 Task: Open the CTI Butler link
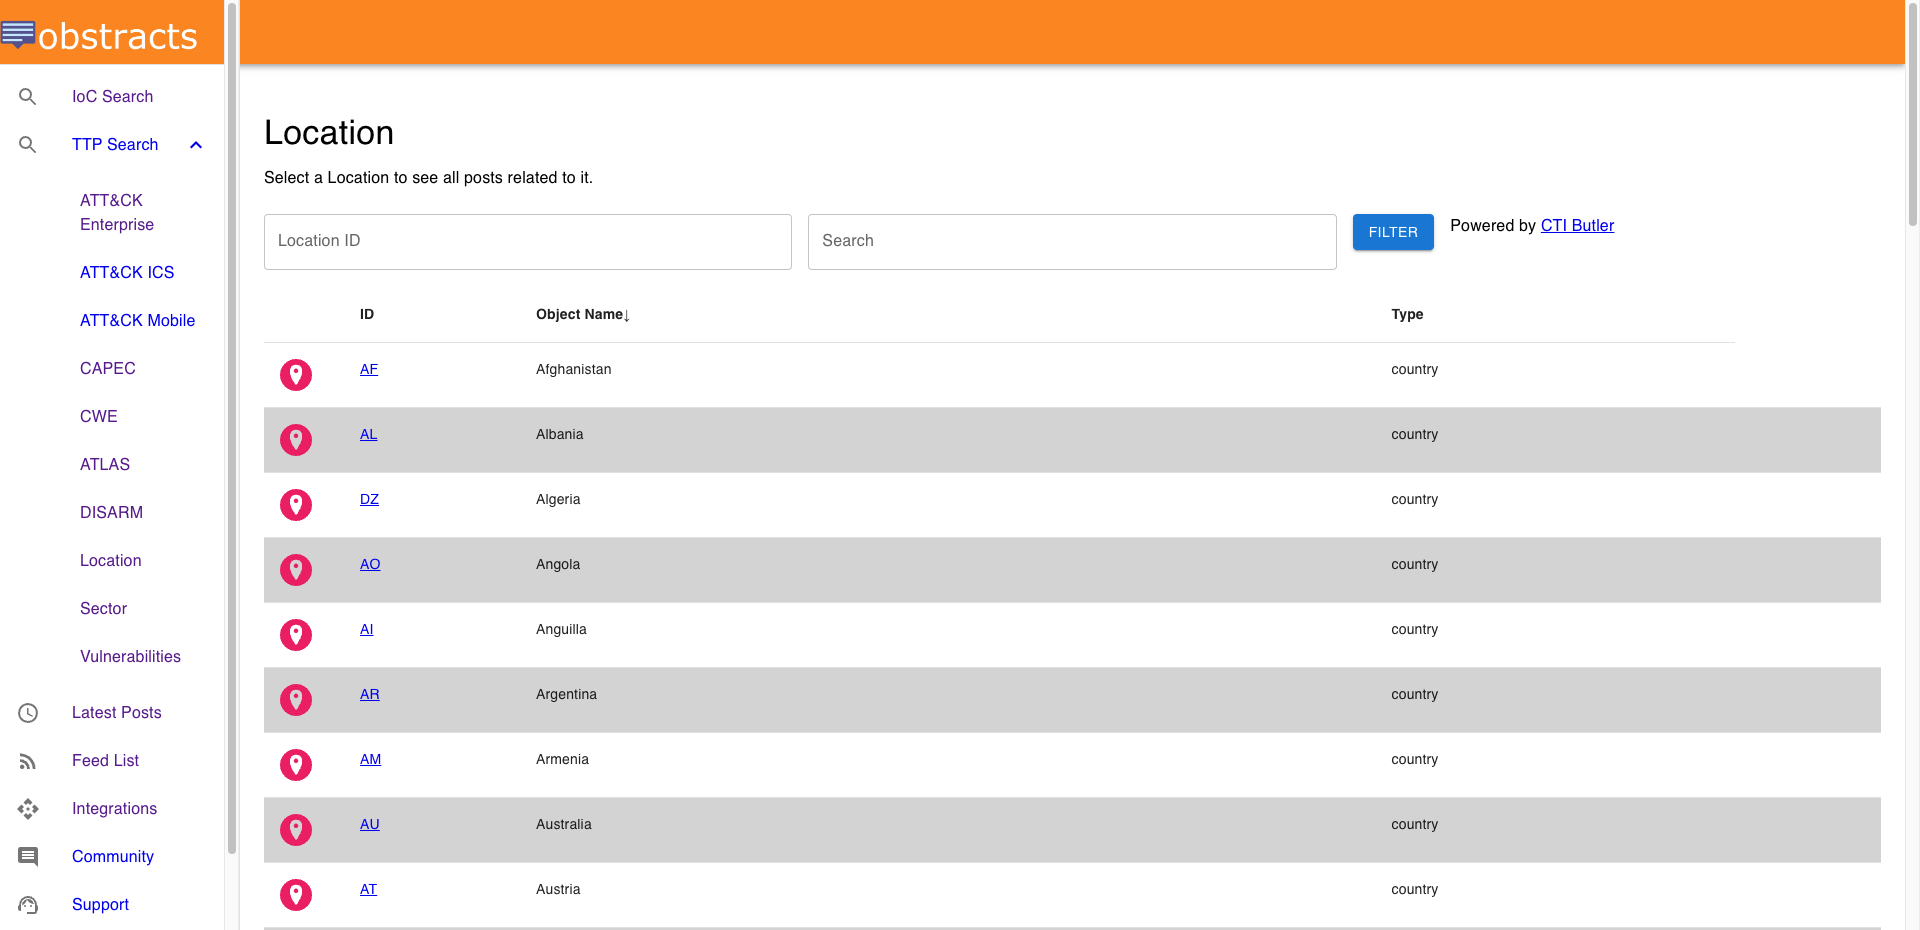(x=1577, y=226)
